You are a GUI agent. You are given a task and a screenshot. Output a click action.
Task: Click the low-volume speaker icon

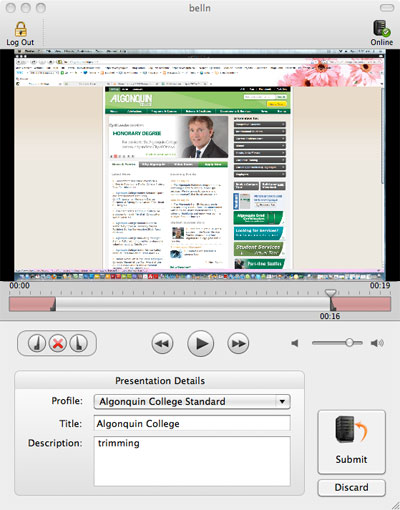[x=295, y=343]
